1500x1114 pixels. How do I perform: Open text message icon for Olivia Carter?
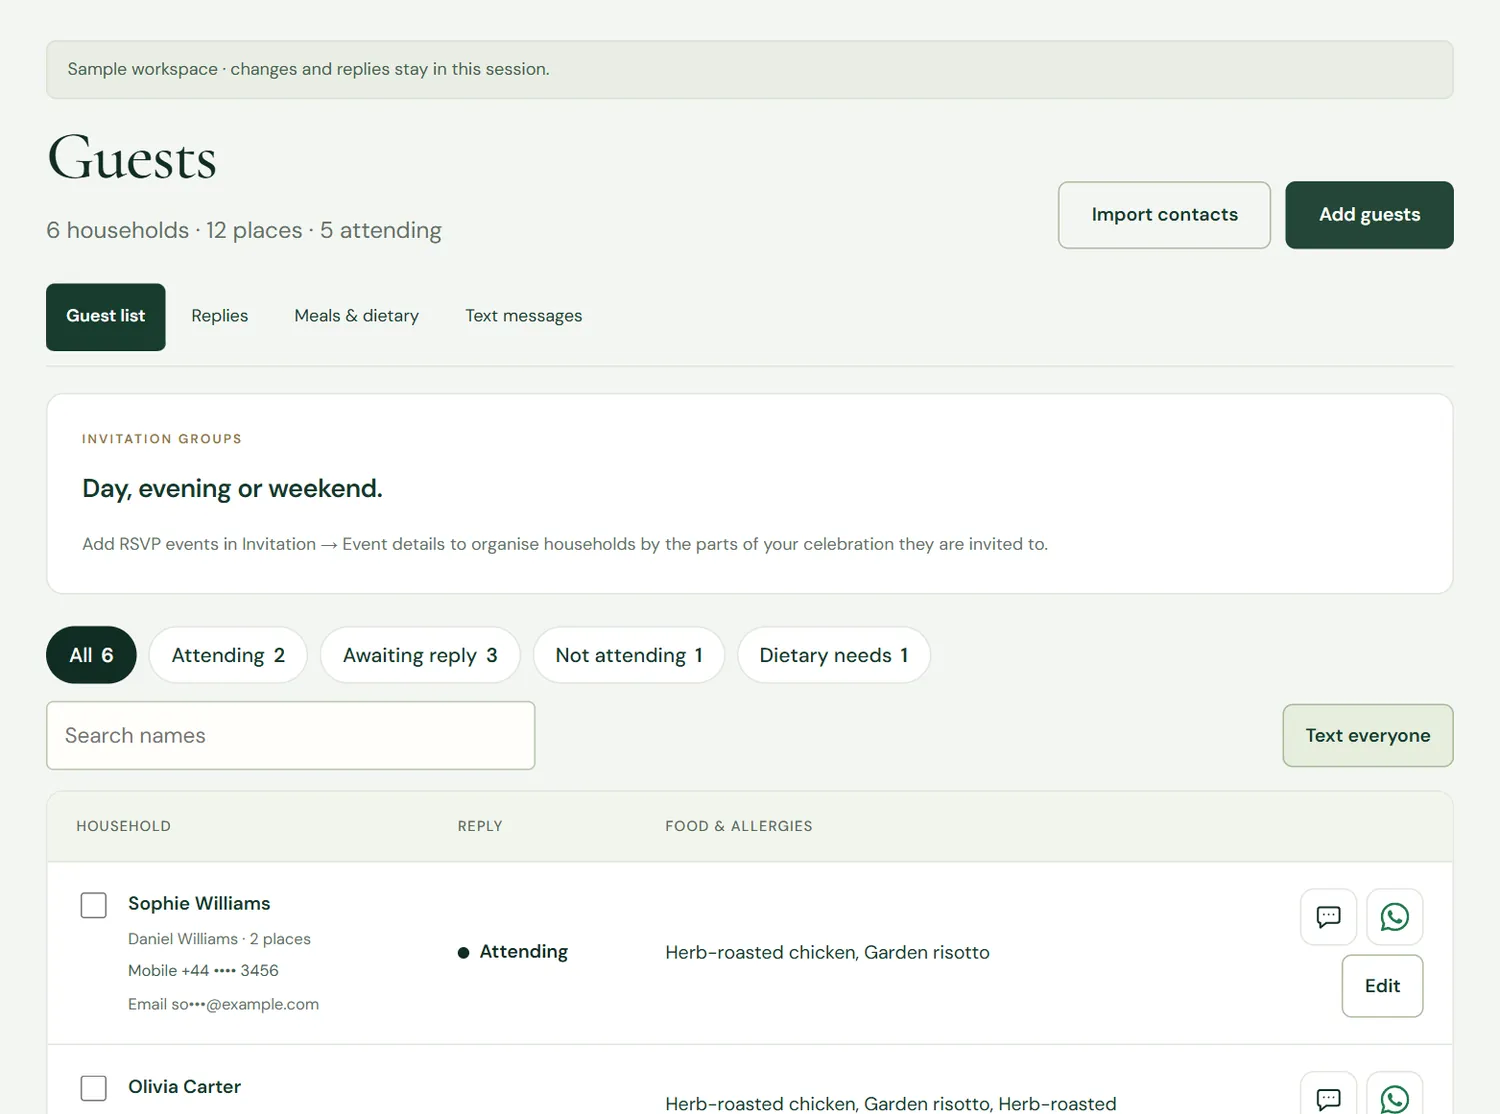pyautogui.click(x=1328, y=1095)
